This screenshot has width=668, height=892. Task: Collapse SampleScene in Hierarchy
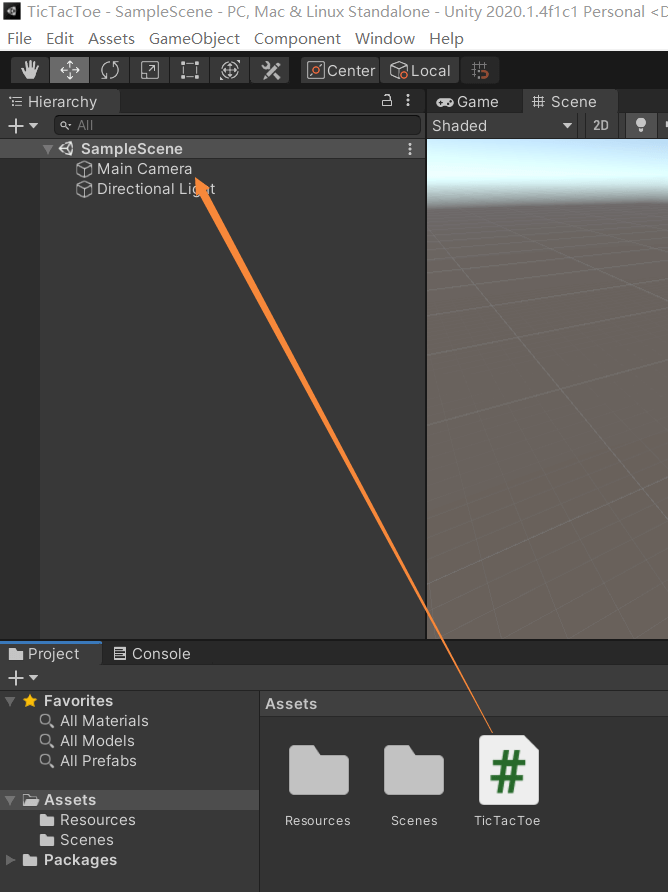[48, 149]
